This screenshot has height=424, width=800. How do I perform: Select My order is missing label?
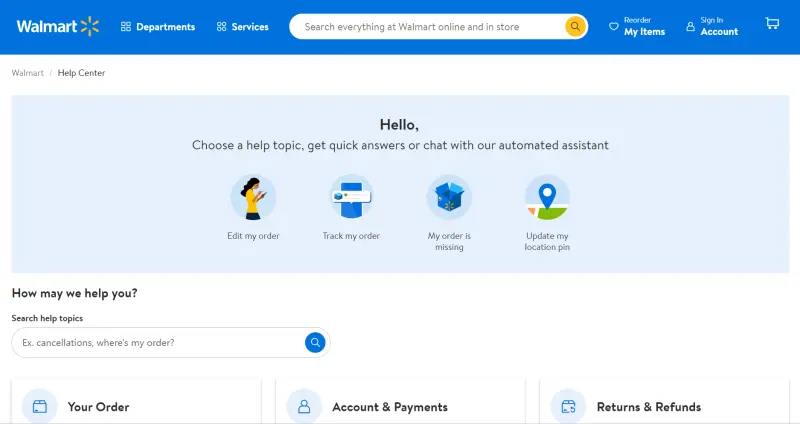pos(449,241)
